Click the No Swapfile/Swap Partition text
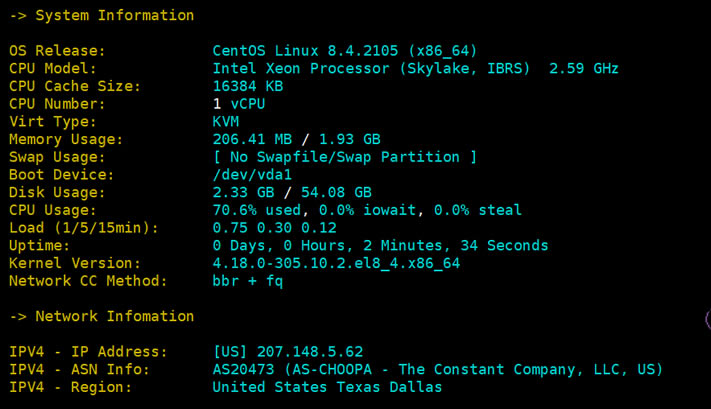The height and width of the screenshot is (409, 711). click(x=345, y=157)
